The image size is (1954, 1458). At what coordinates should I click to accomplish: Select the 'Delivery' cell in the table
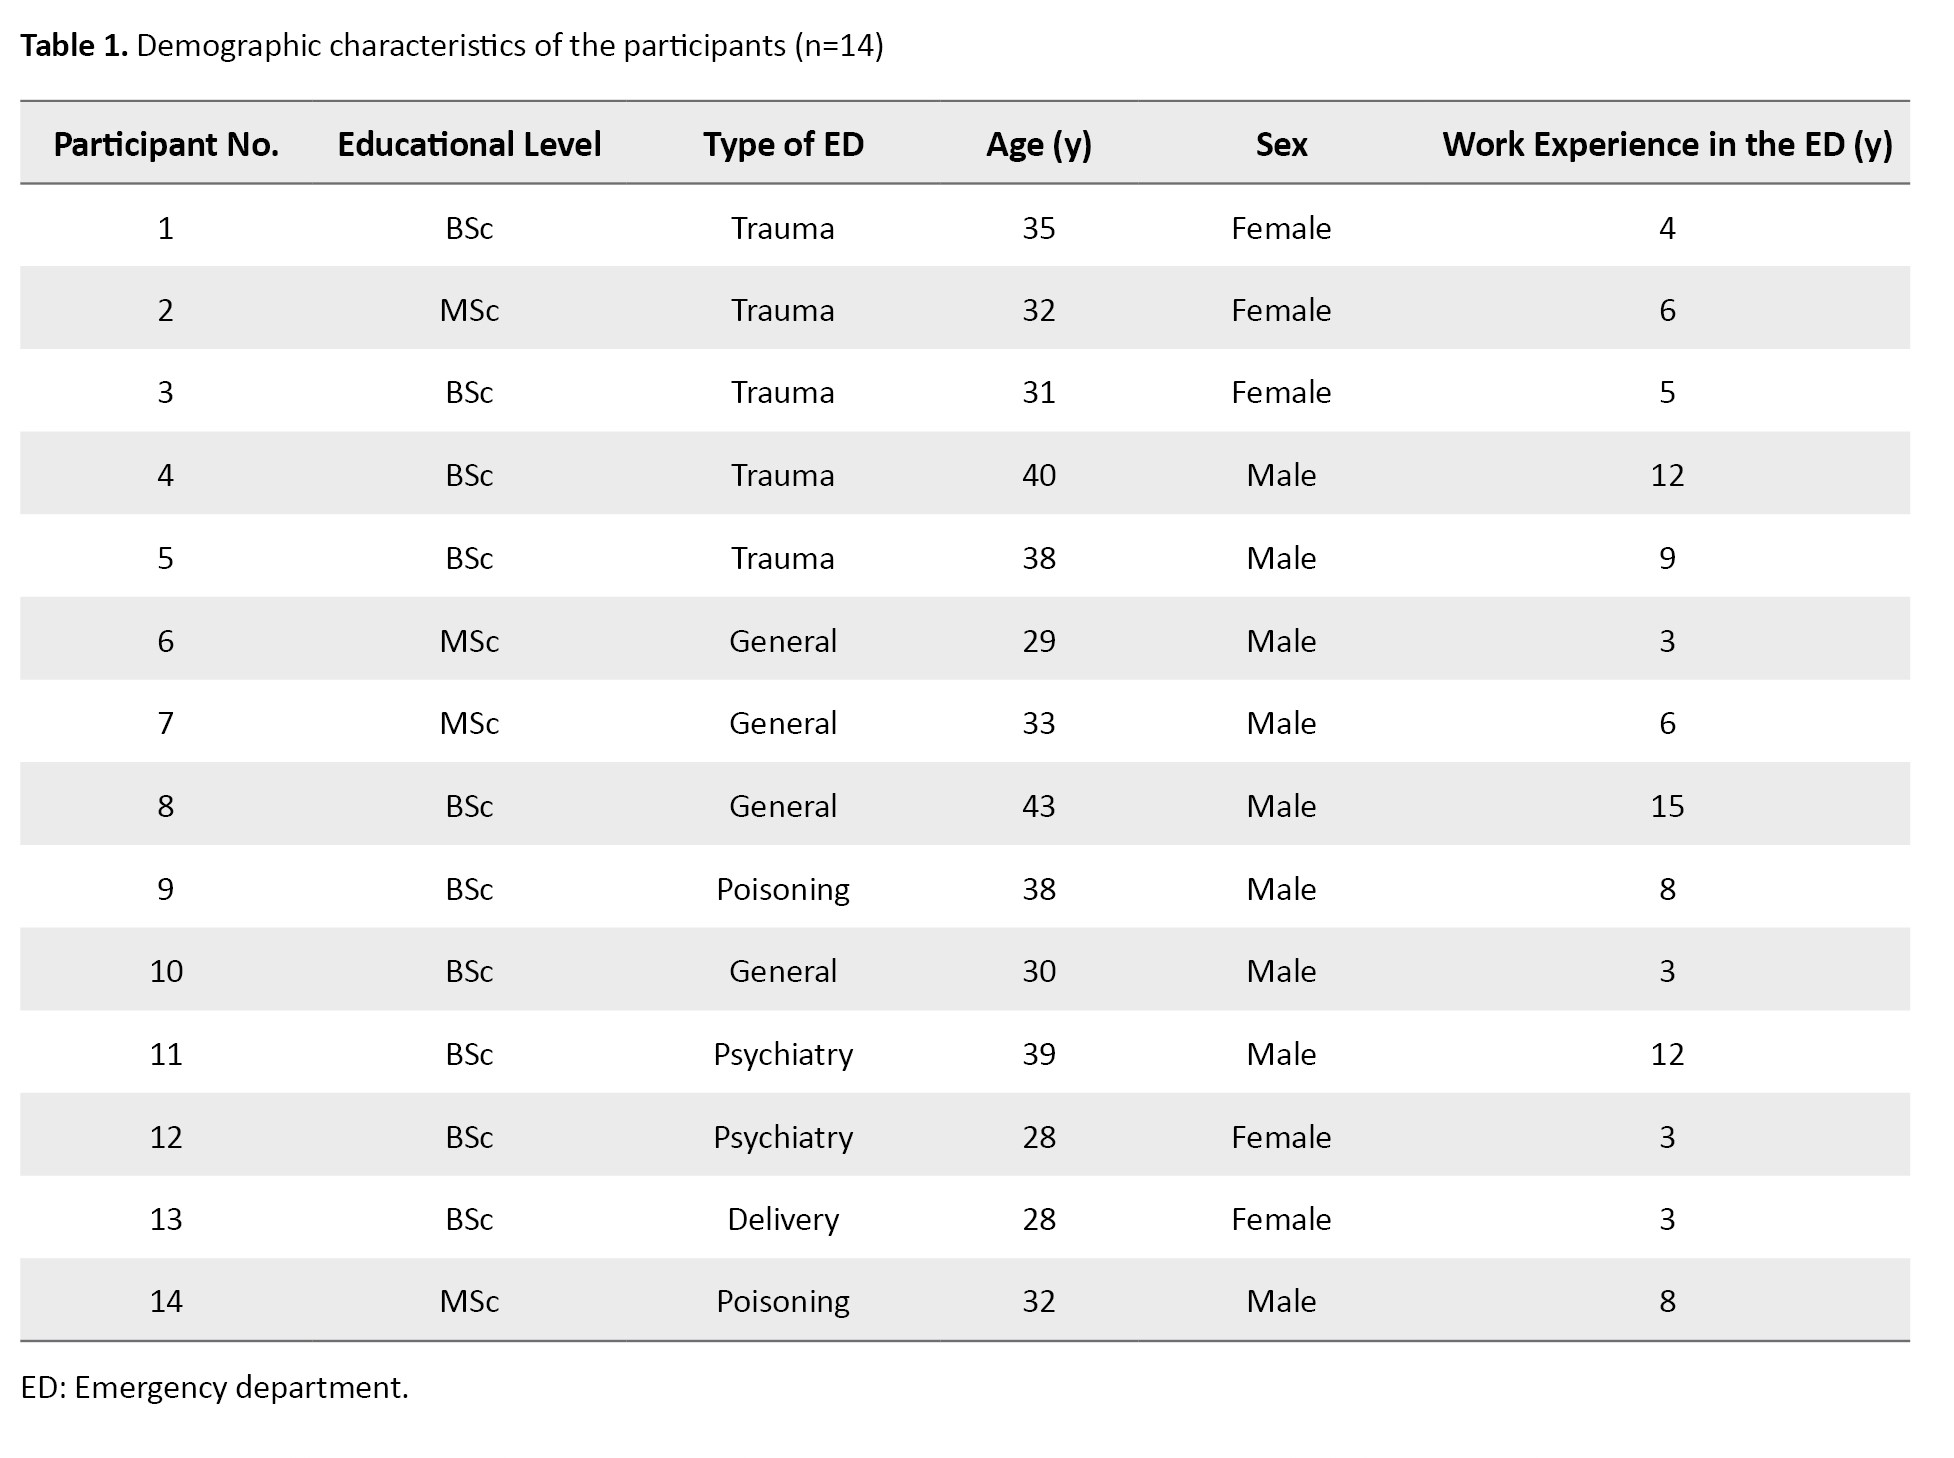(783, 1219)
